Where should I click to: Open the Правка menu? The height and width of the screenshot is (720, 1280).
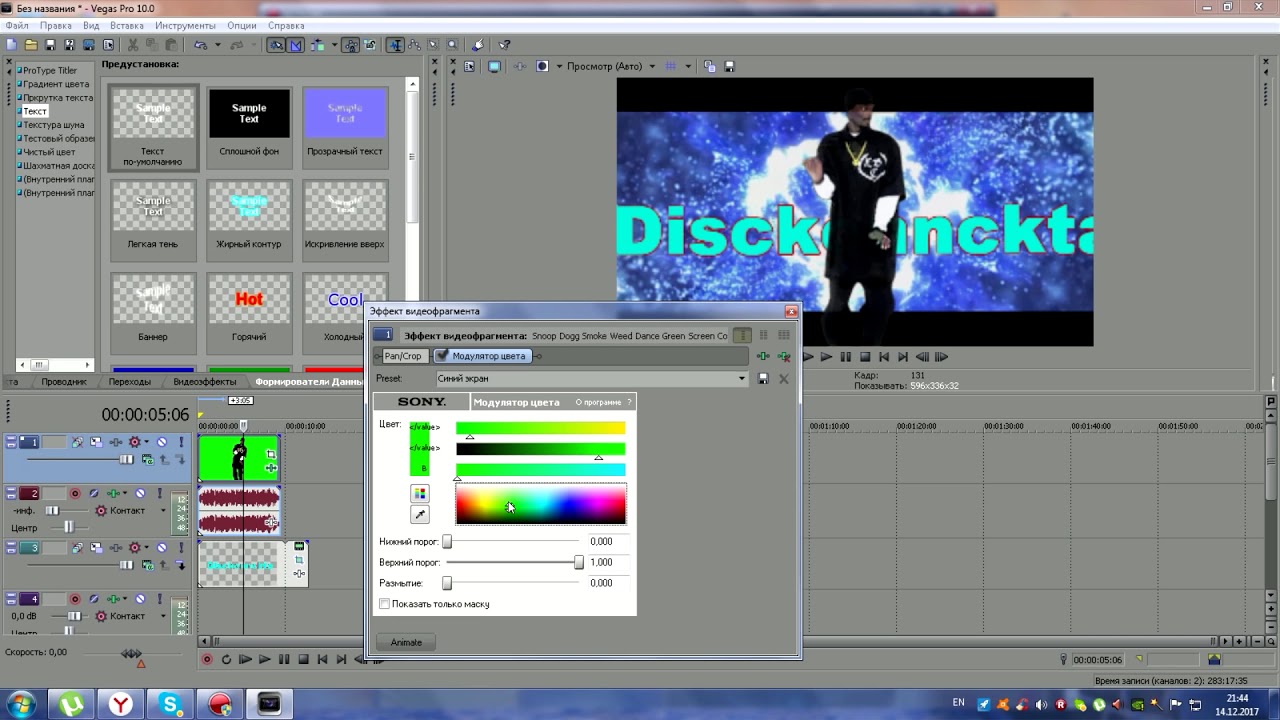[56, 25]
